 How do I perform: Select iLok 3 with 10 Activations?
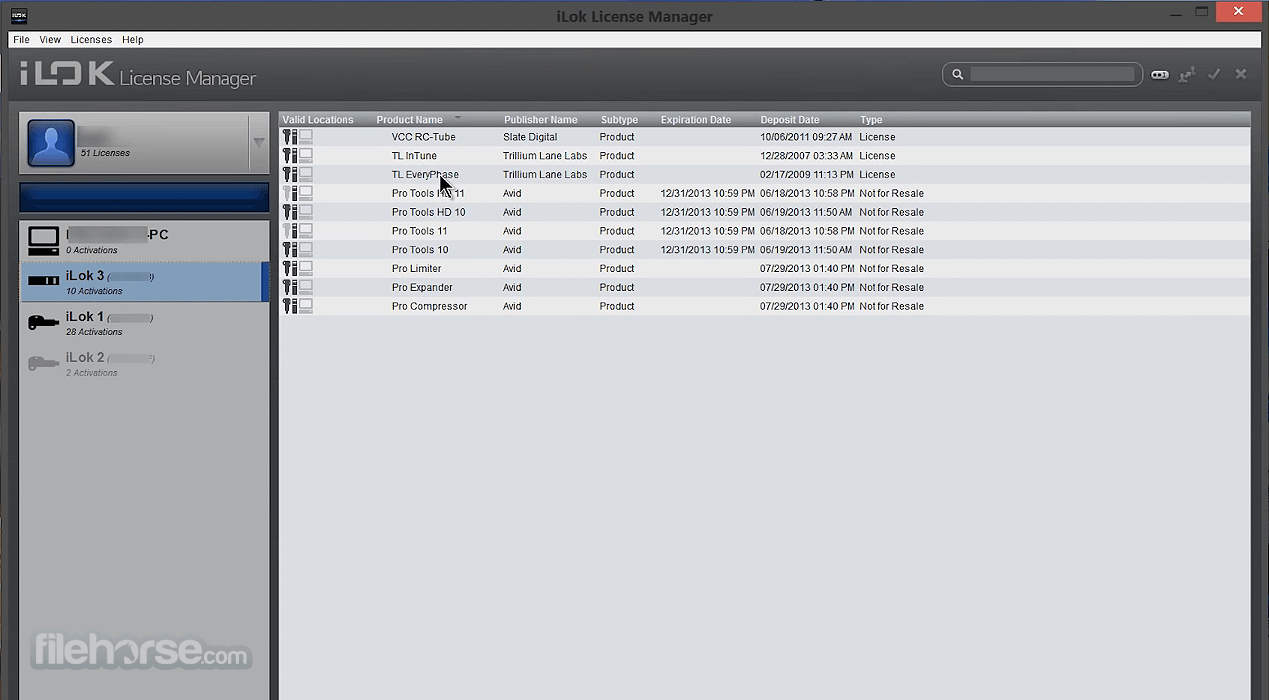(x=144, y=282)
